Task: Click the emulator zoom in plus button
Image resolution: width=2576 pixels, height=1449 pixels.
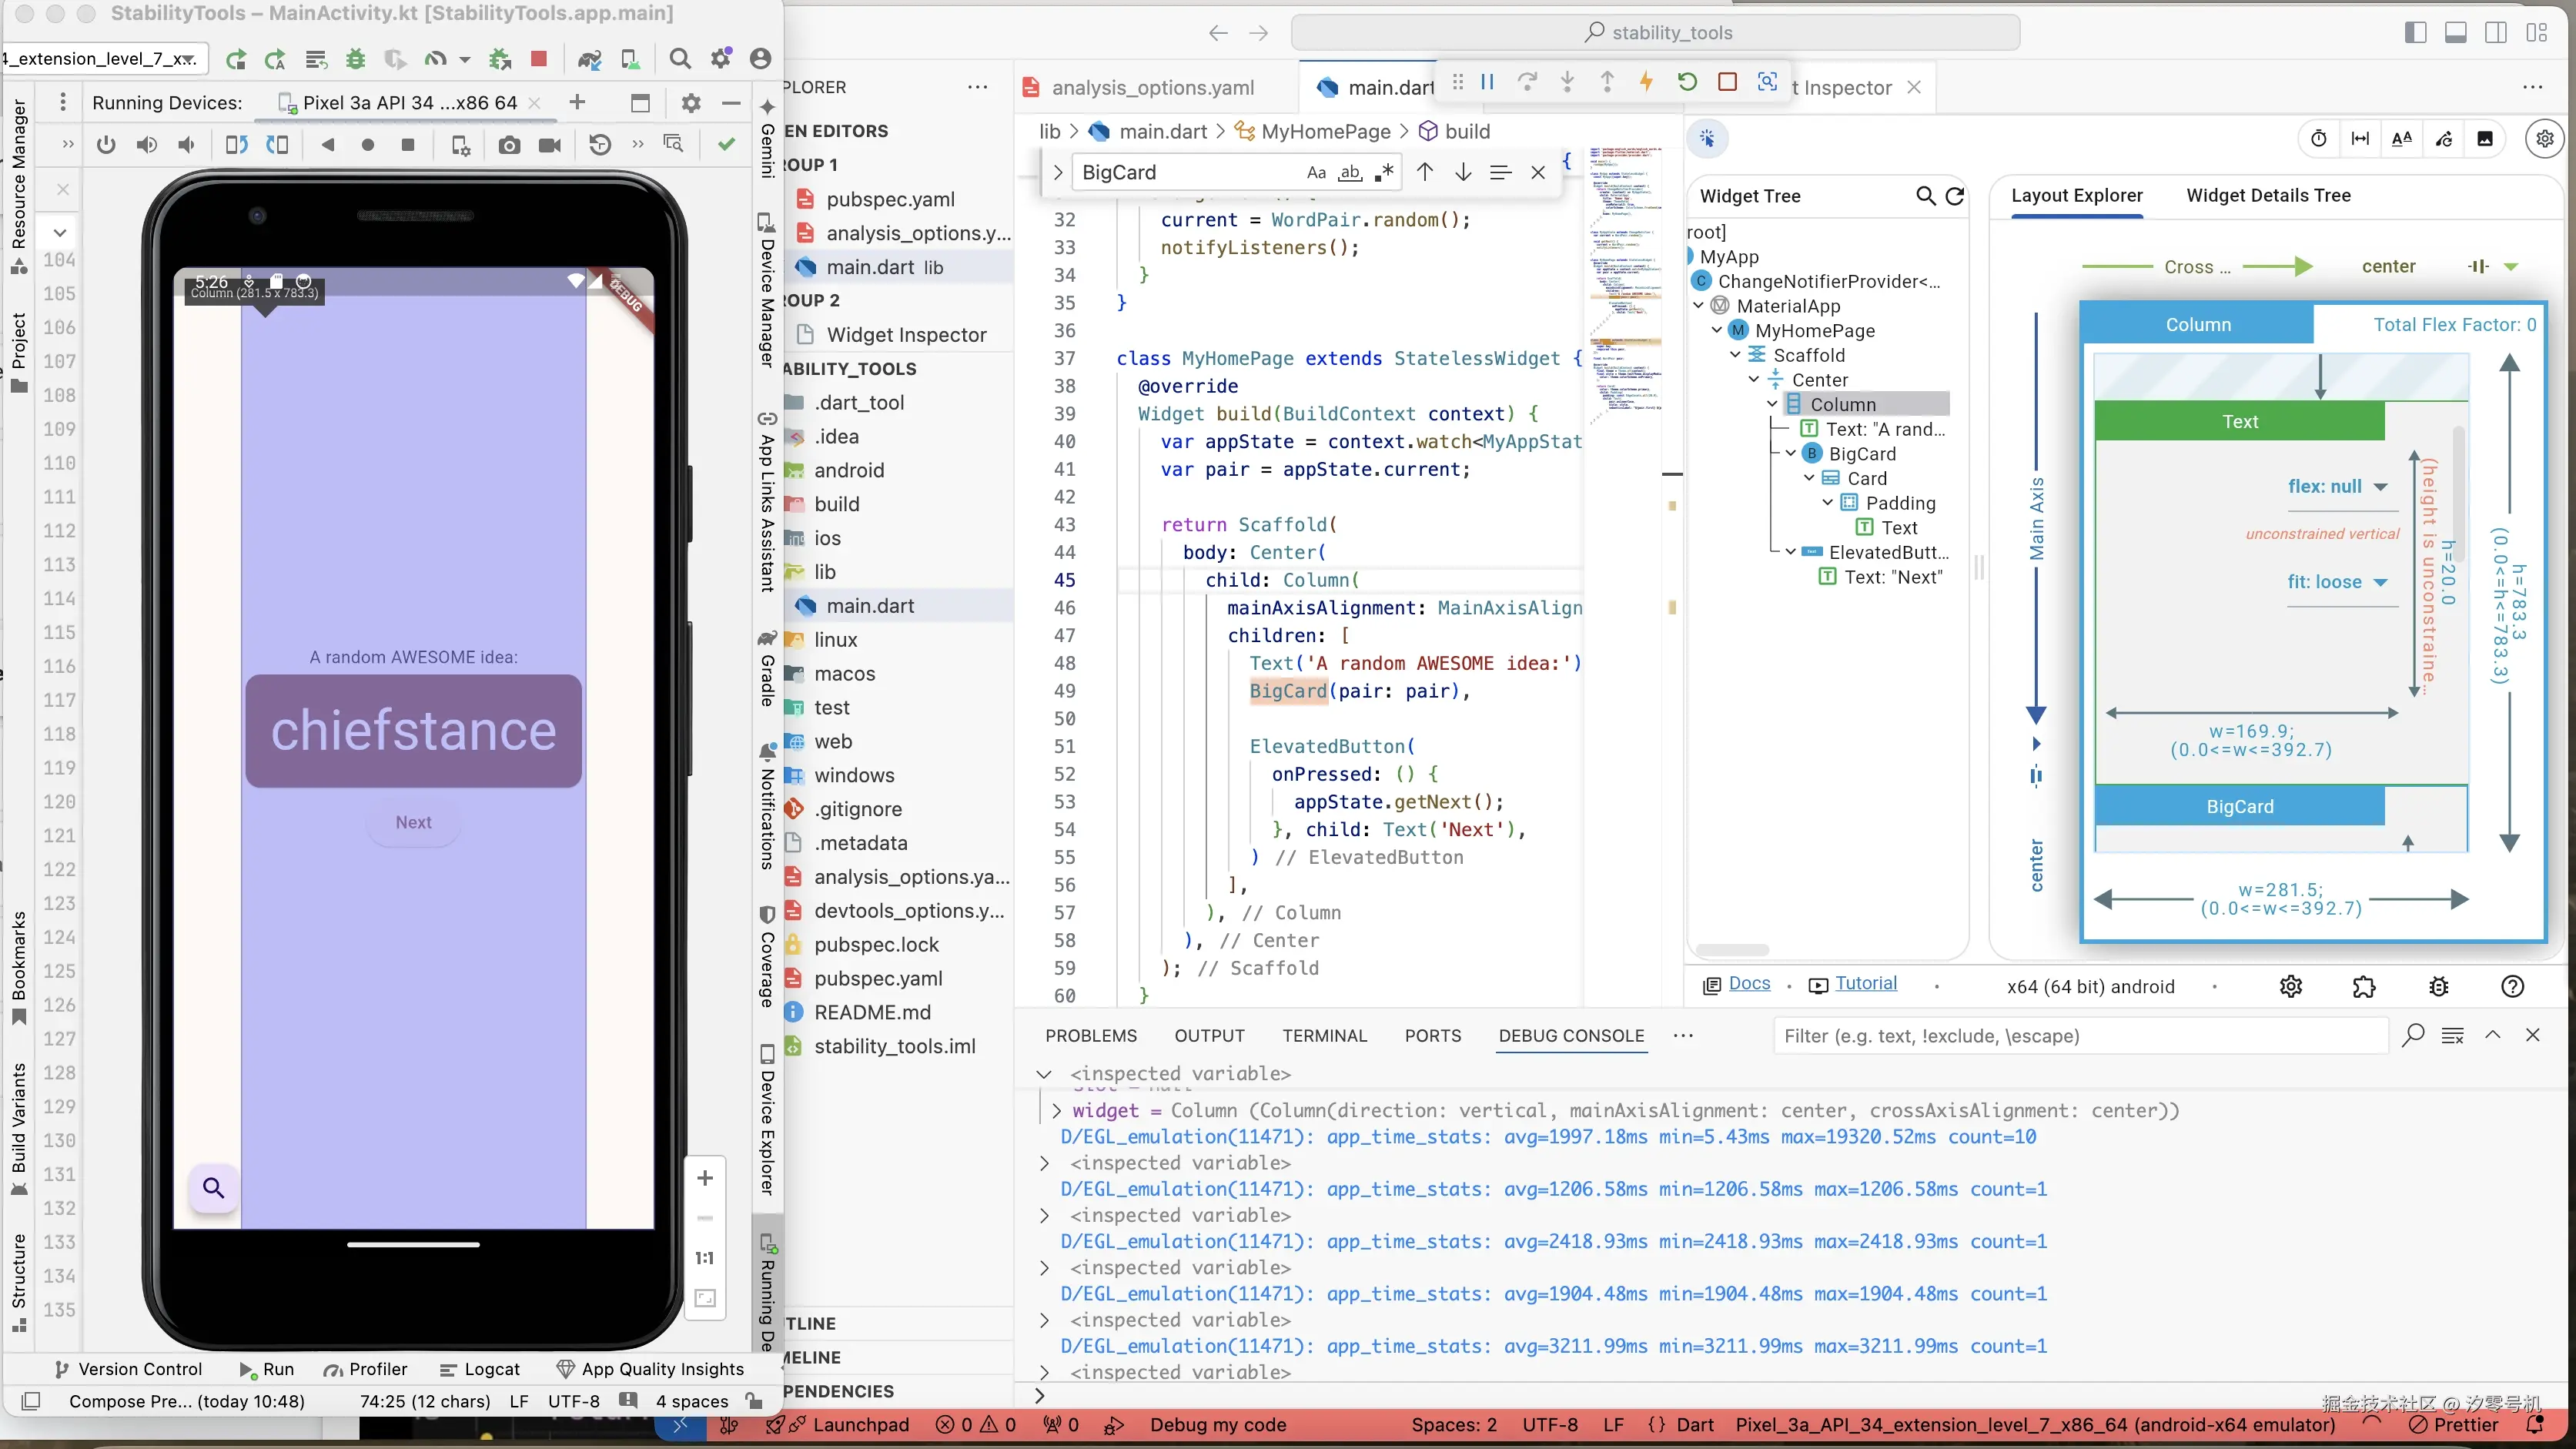Action: pos(705,1178)
